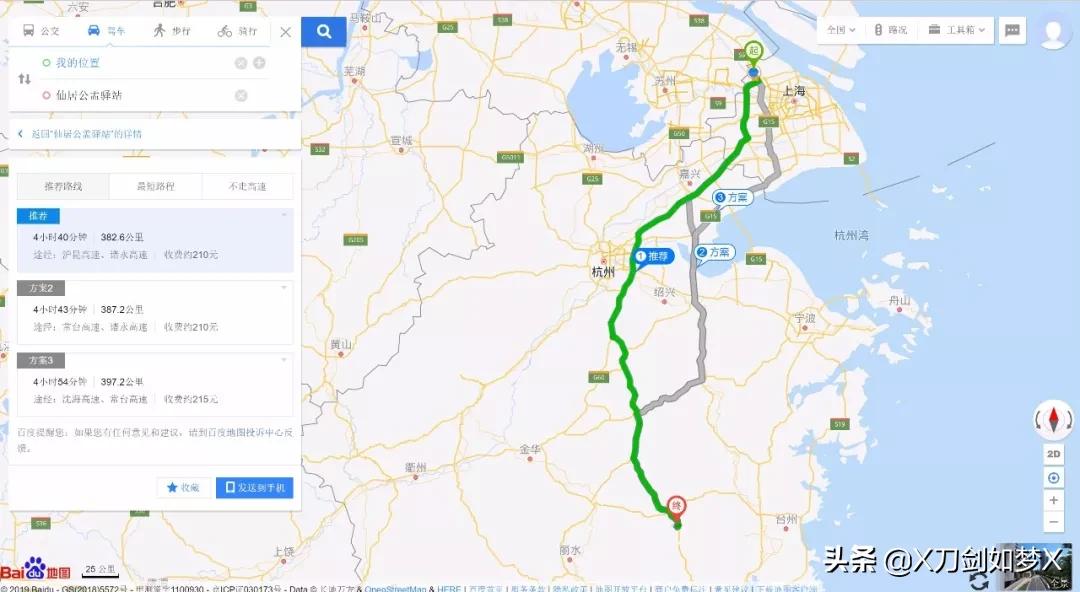Image resolution: width=1080 pixels, height=592 pixels.
Task: Add a waypoint with plus icon
Action: pyautogui.click(x=259, y=63)
